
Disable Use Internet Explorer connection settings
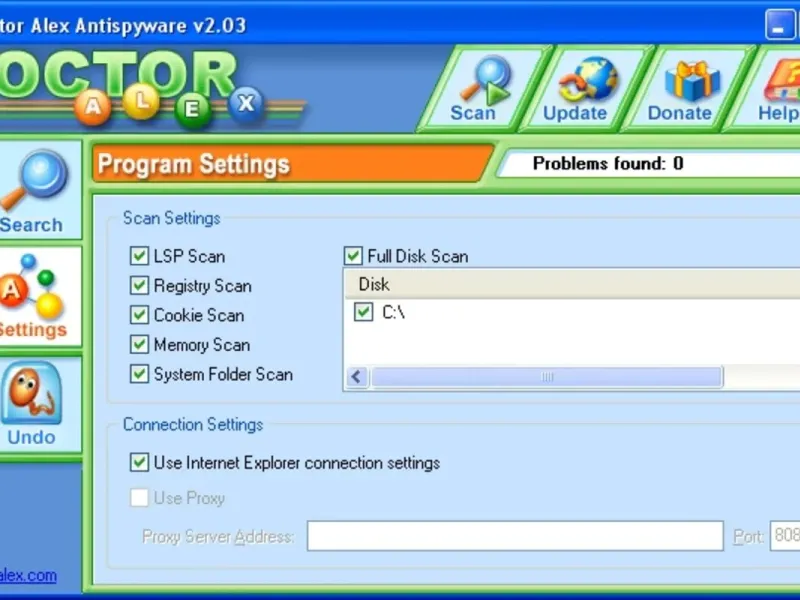click(x=139, y=462)
